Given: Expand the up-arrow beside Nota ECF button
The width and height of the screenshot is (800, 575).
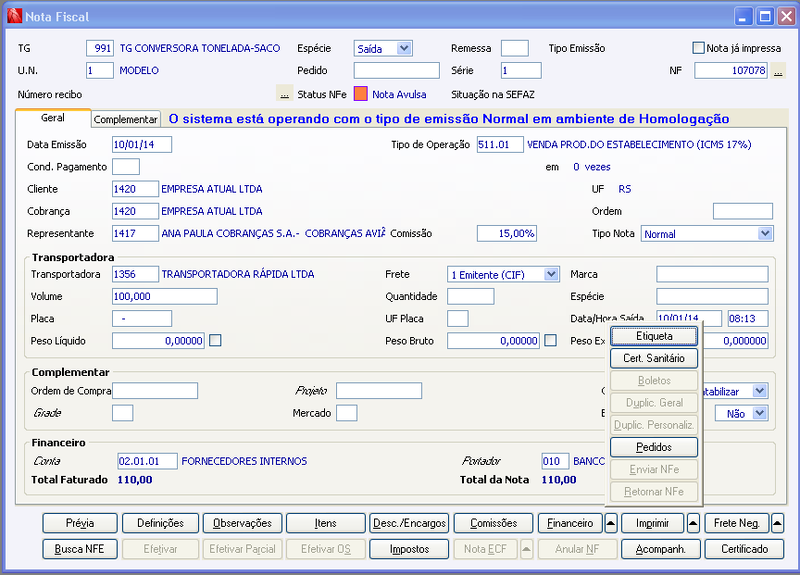Looking at the screenshot, I should click(527, 549).
